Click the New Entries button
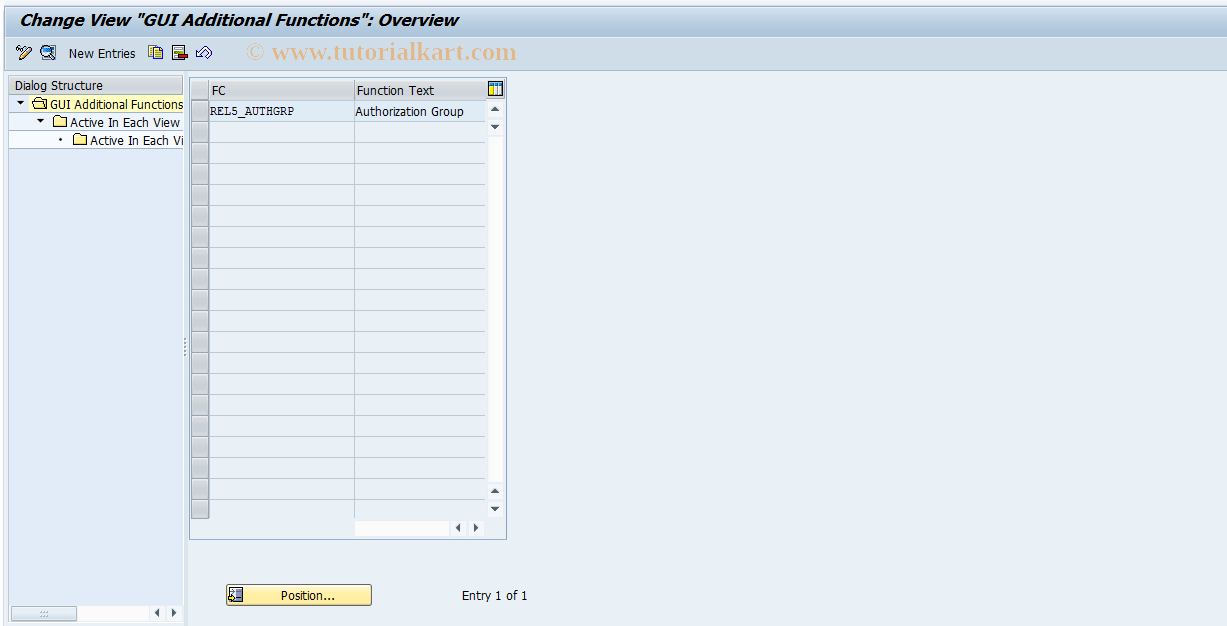This screenshot has width=1227, height=626. (102, 53)
